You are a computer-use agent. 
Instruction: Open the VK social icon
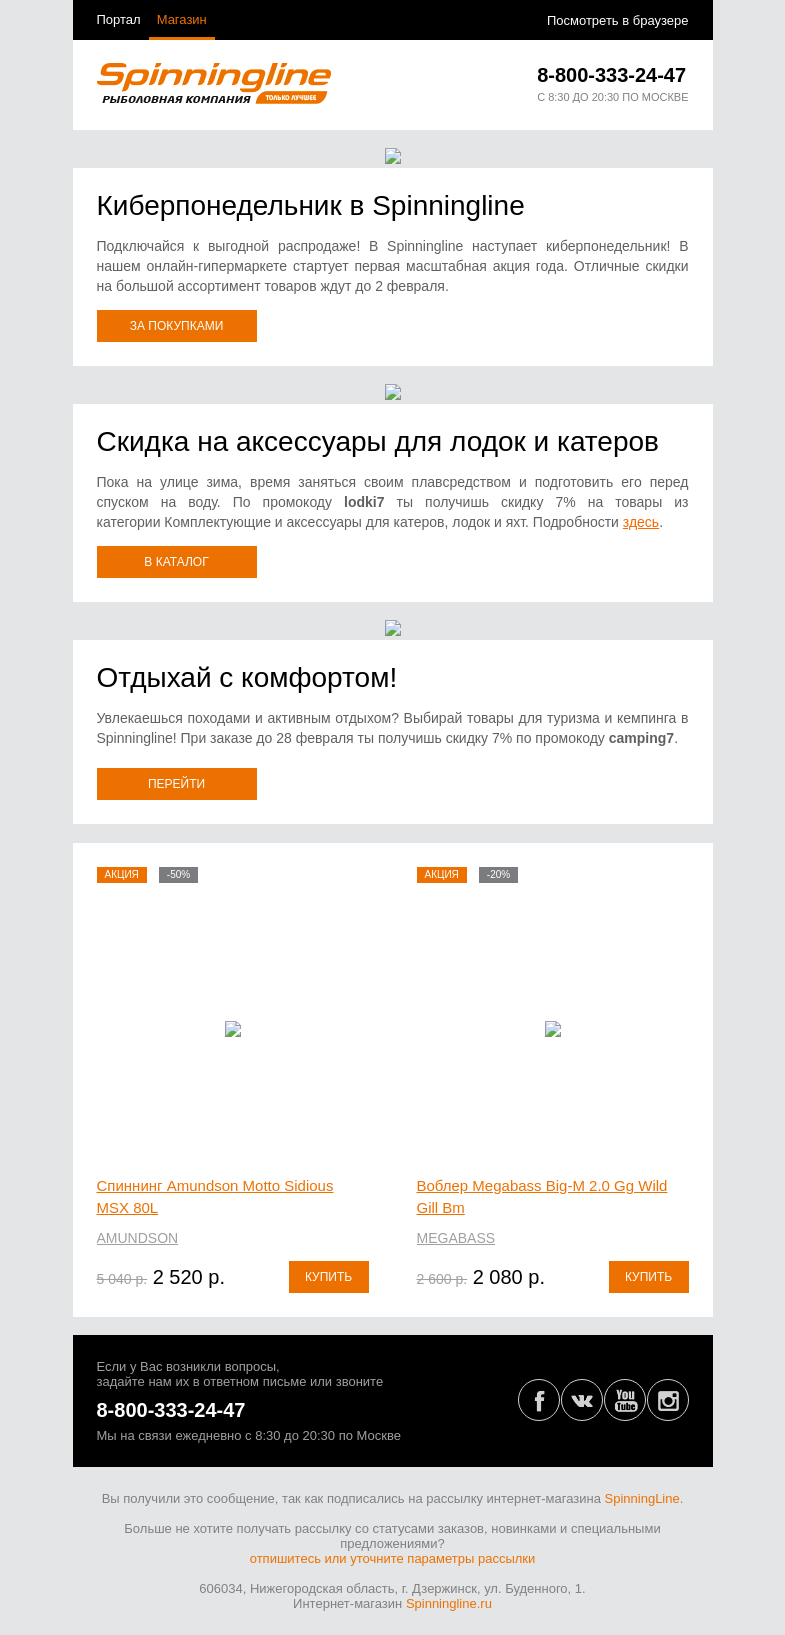[x=582, y=1400]
